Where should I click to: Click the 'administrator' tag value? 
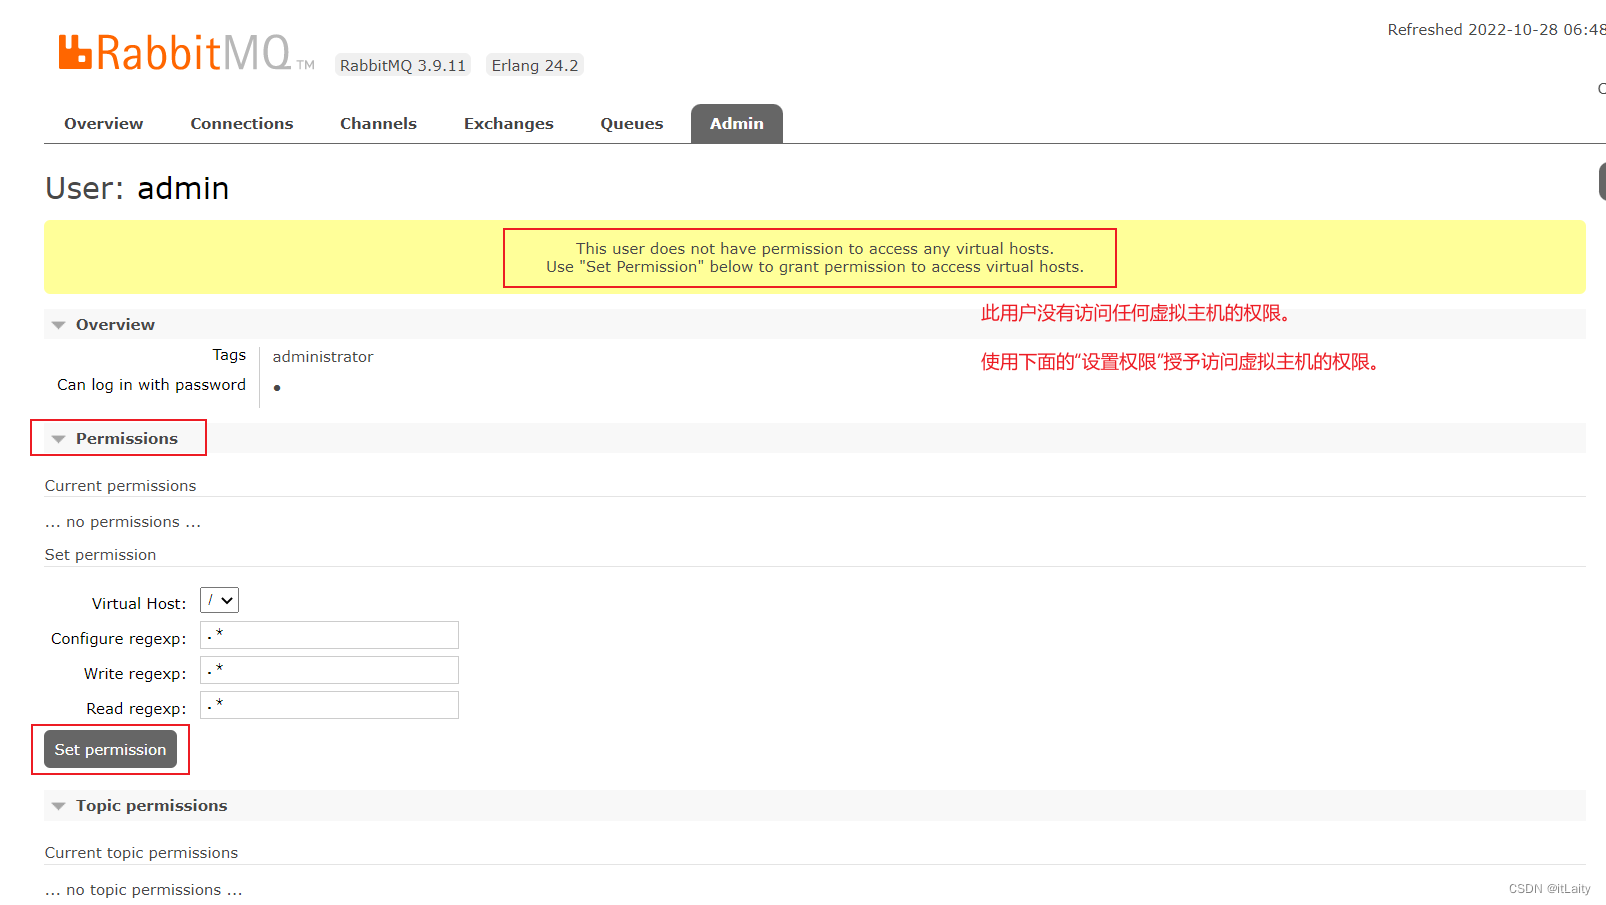pyautogui.click(x=323, y=357)
